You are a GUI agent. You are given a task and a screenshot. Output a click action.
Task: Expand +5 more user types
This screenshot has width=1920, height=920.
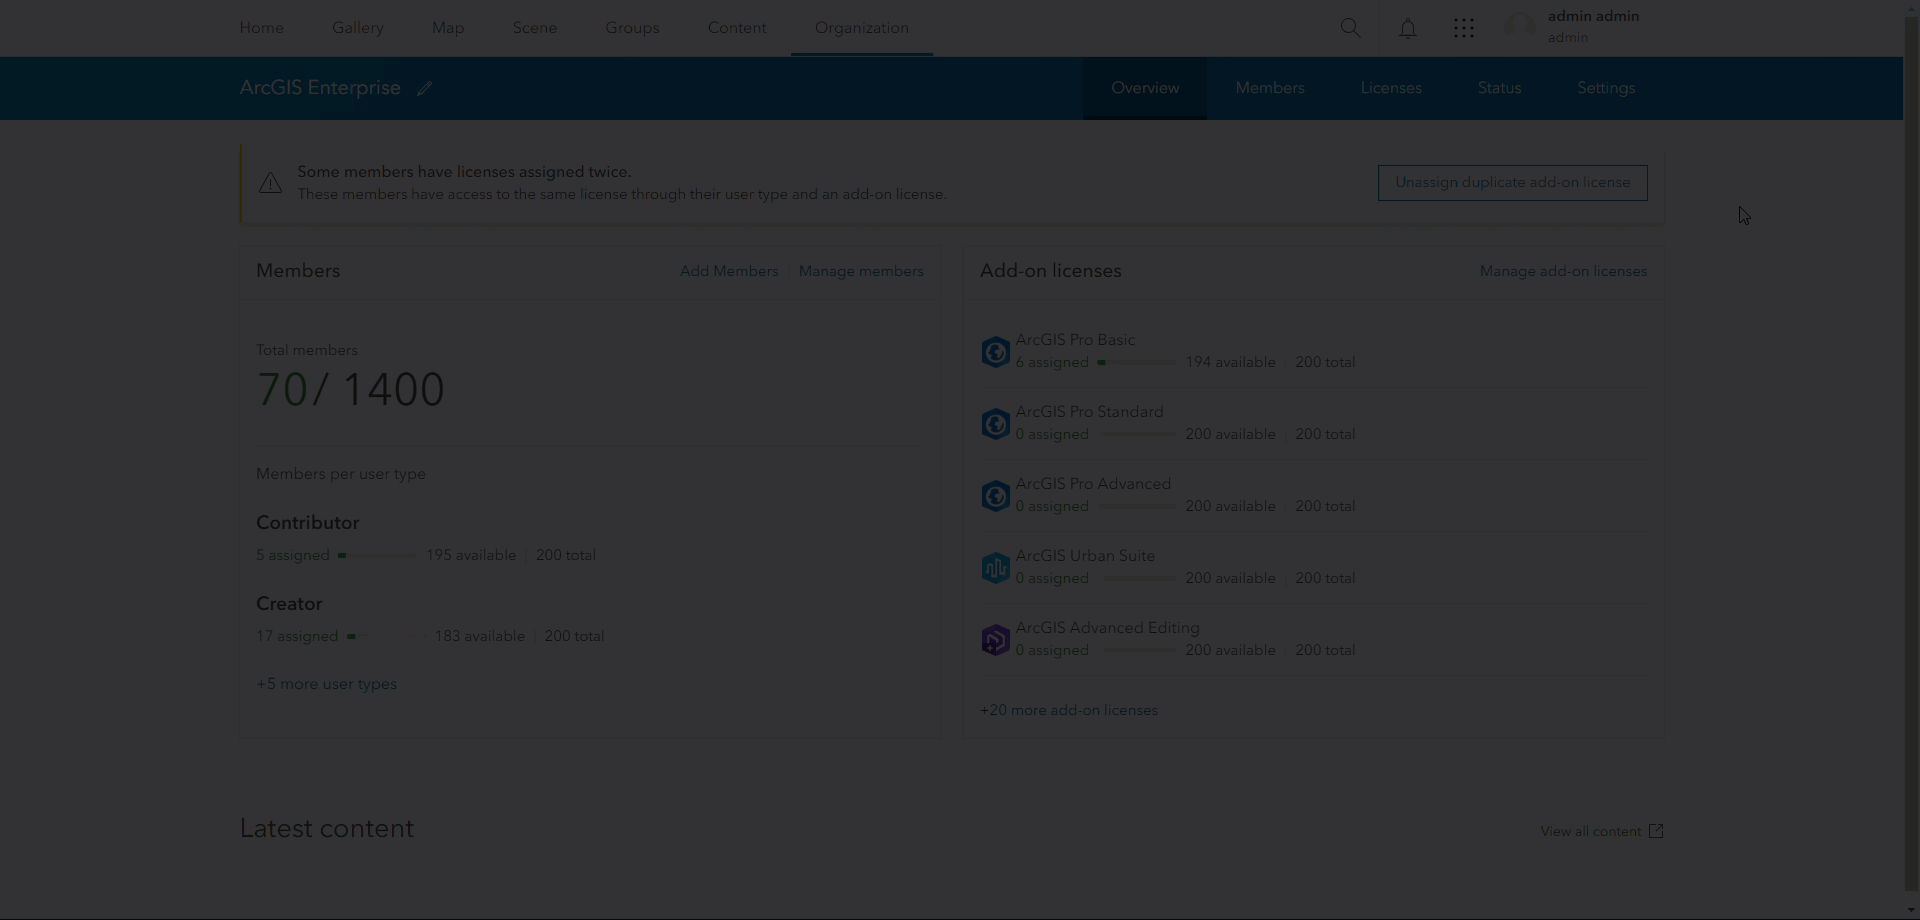[325, 684]
